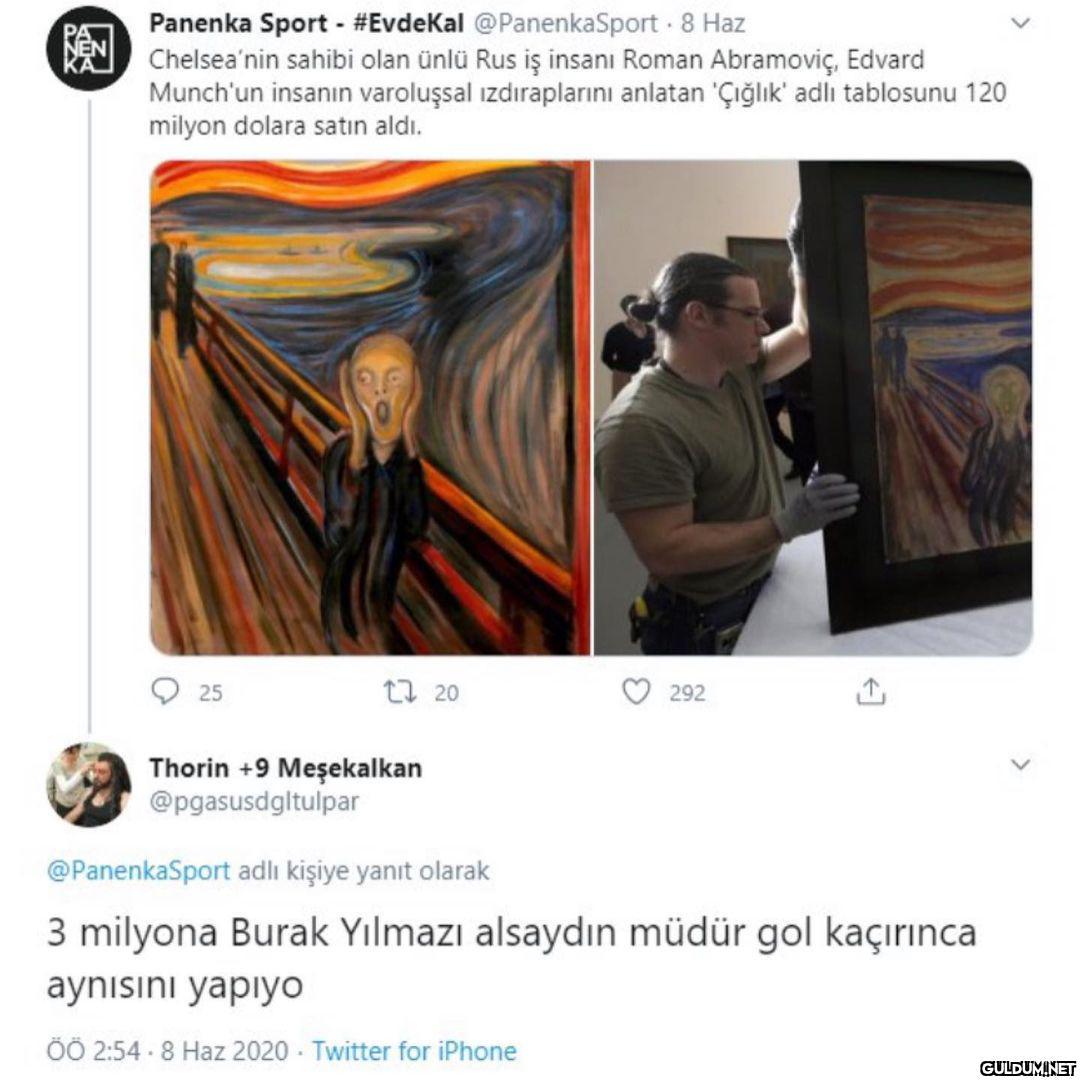Expand Thorin reply tweet options chevron

tap(1019, 765)
